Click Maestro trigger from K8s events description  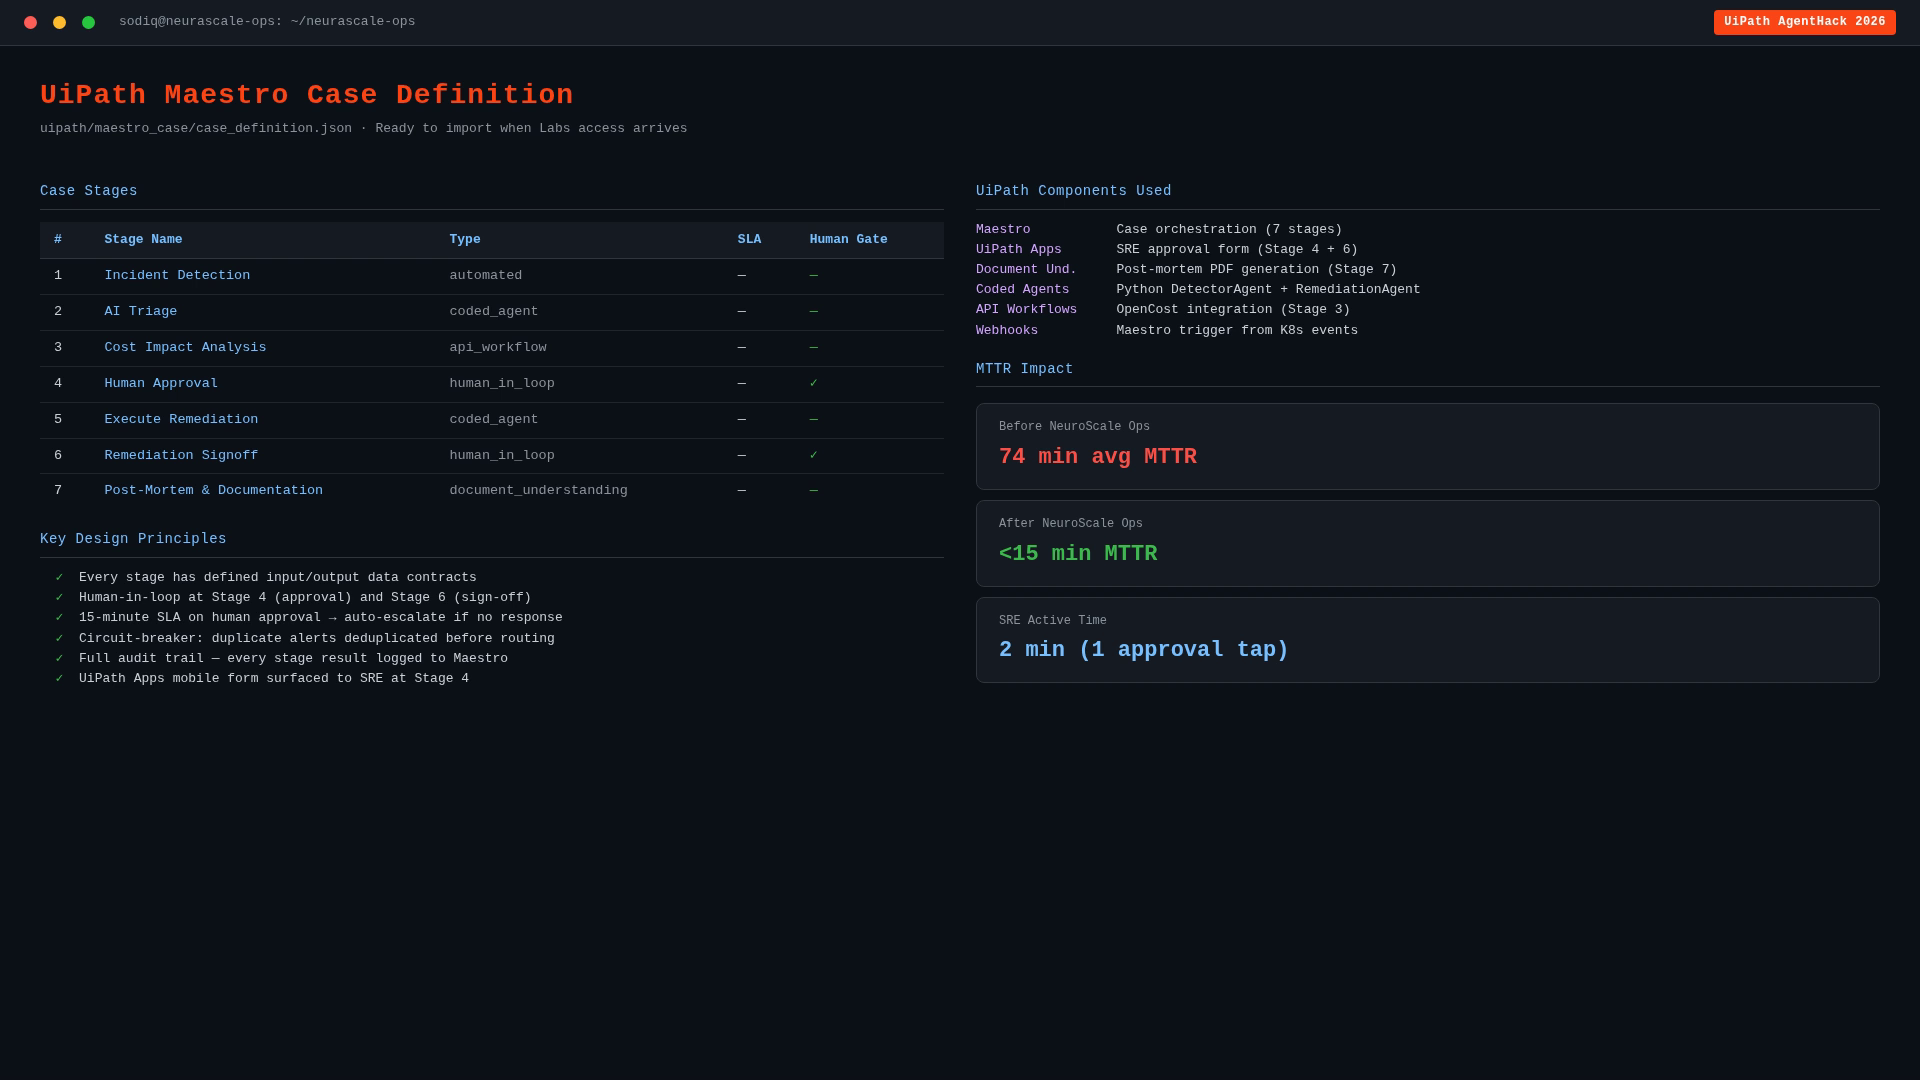click(x=1237, y=331)
